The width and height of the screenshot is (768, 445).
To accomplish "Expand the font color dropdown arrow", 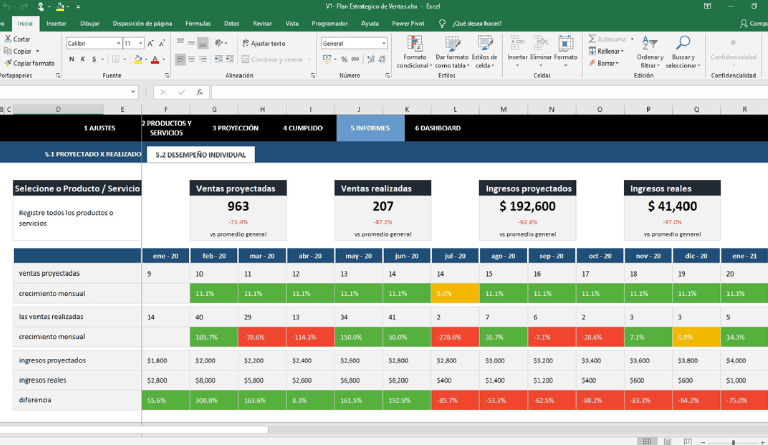I will tap(163, 60).
